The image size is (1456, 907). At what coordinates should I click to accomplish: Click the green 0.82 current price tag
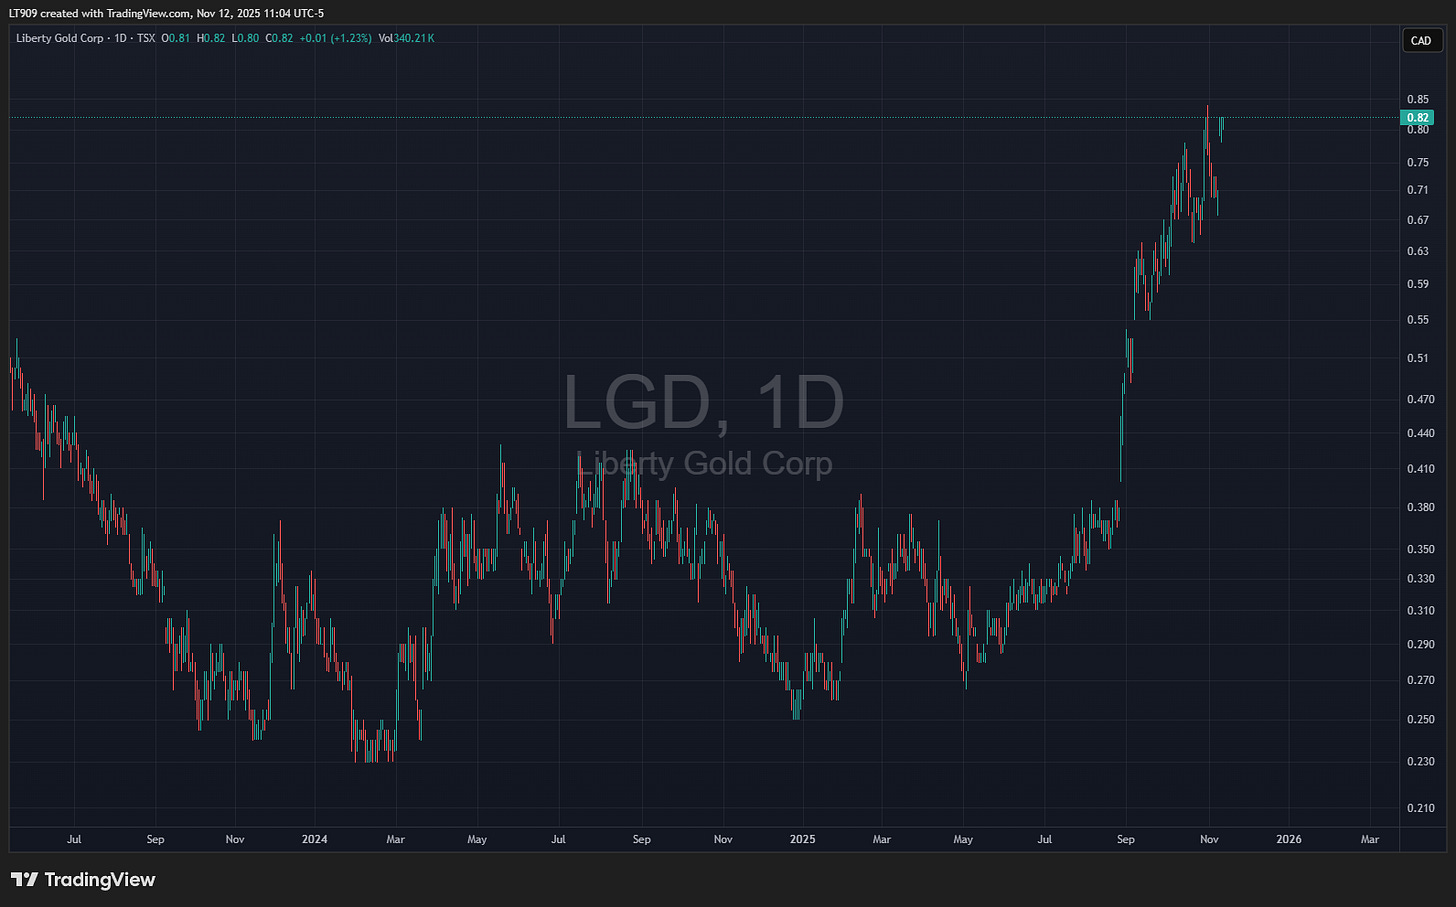click(x=1418, y=118)
